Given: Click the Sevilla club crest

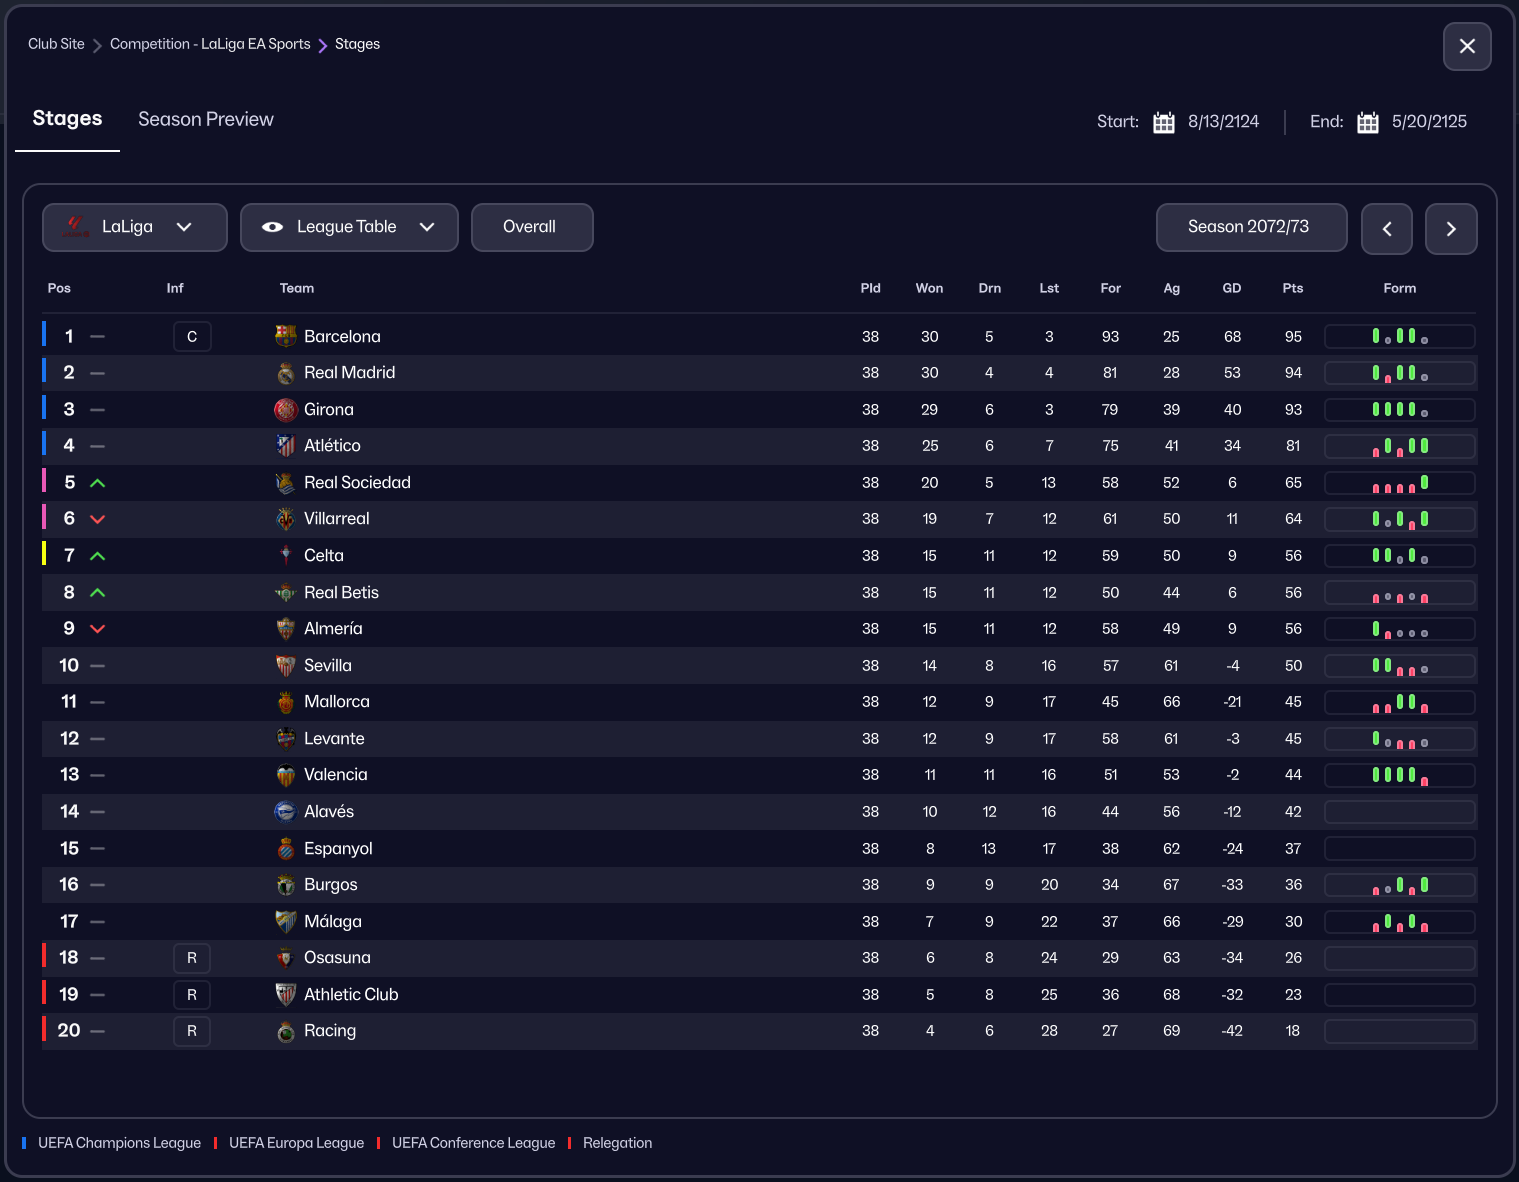Looking at the screenshot, I should click(x=286, y=665).
